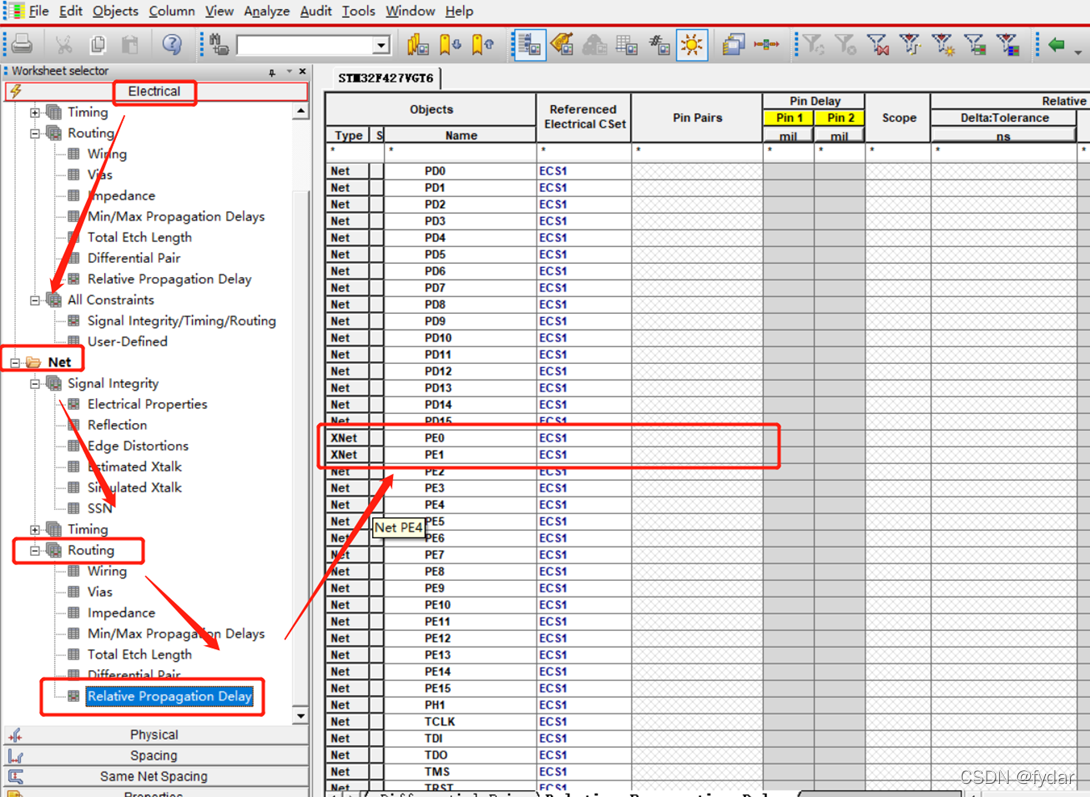This screenshot has width=1090, height=797.
Task: Open Signal Integrity/Timing/Routing worksheet
Action: click(x=181, y=321)
